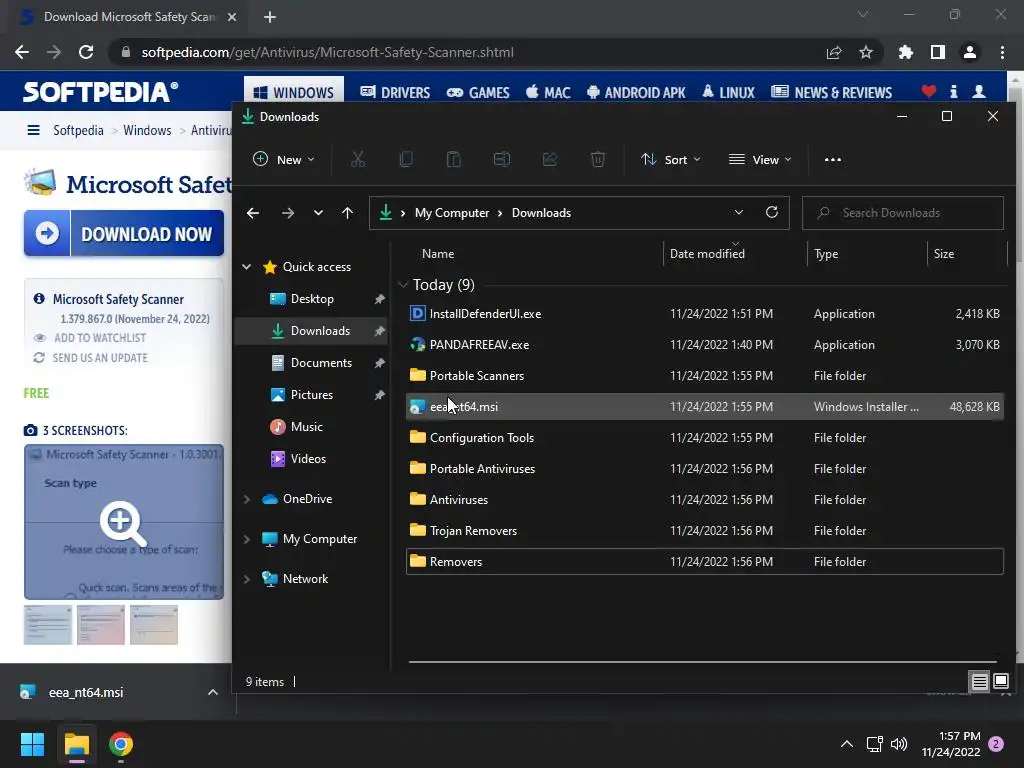Screen dimensions: 1024x768
Task: Click the share page icon in address bar
Action: 834,52
